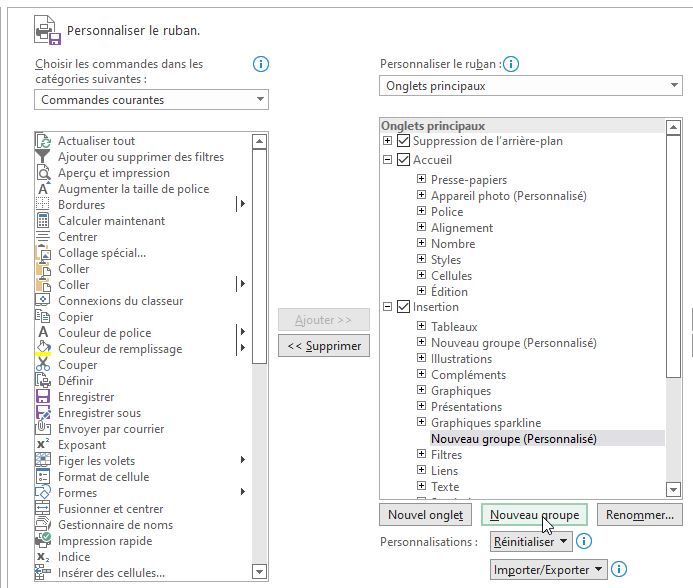Select the Calculer maintenant calculator icon
This screenshot has width=693, height=588.
pyautogui.click(x=43, y=221)
